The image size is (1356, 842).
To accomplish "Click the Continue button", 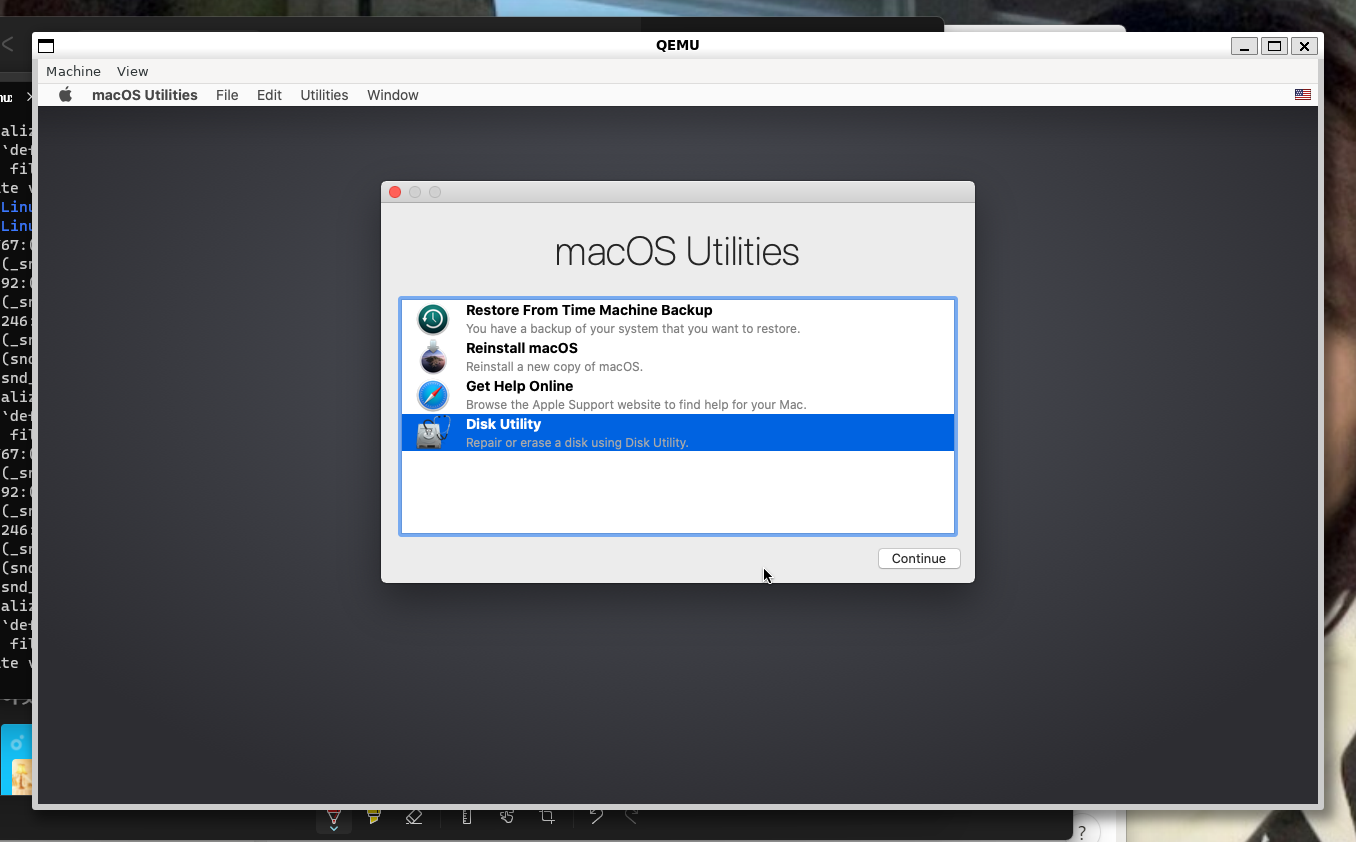I will point(919,559).
